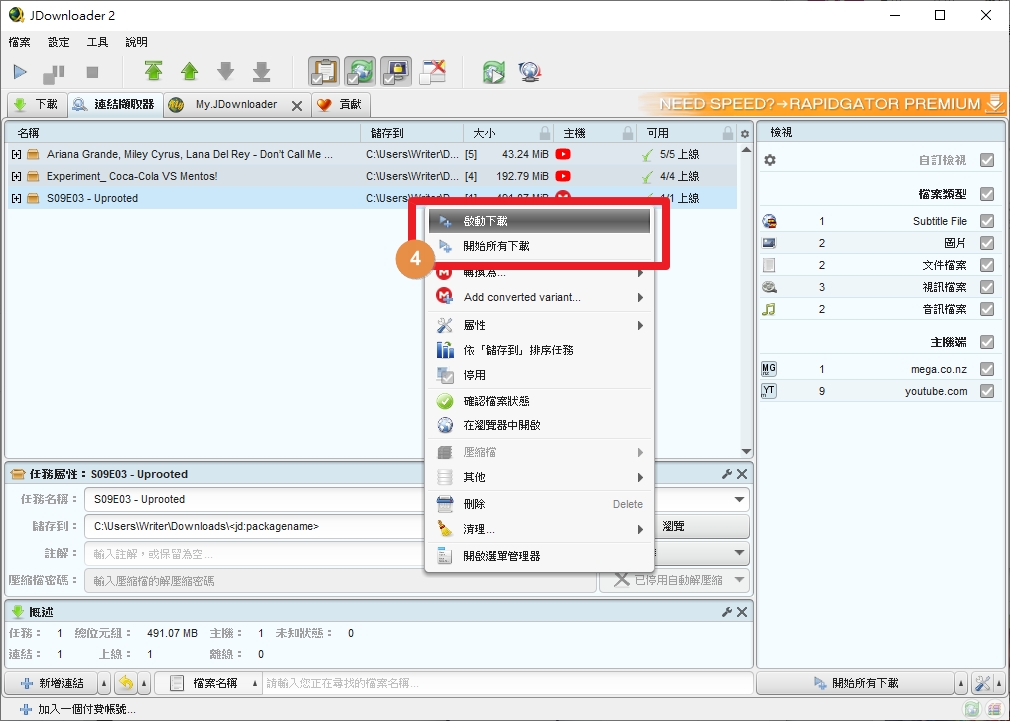
Task: Select 啟動下載 in context menu
Action: (539, 221)
